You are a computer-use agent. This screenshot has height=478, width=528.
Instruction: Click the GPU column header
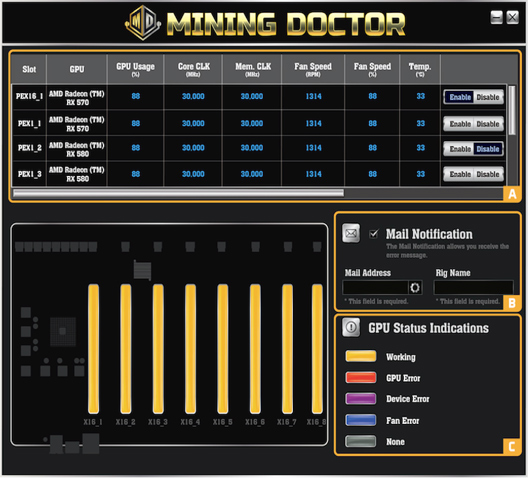(x=77, y=69)
